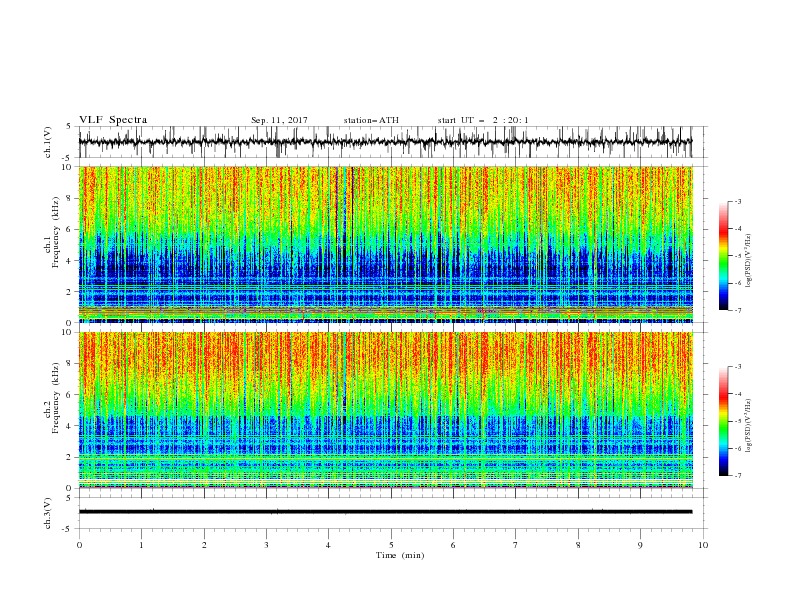The image size is (792, 612).
Task: Click the "-7" tick on the ch.2 colorbar
Action: 738,476
